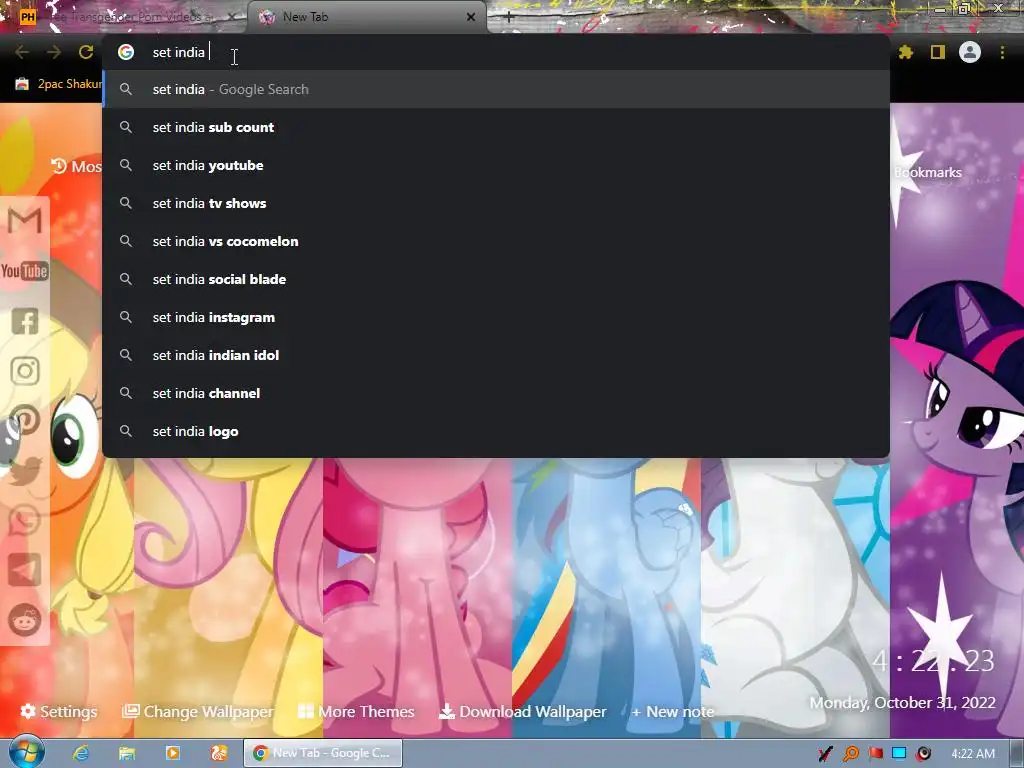Open Telegram shortcut in left sidebar
This screenshot has height=768, width=1024.
coord(25,570)
